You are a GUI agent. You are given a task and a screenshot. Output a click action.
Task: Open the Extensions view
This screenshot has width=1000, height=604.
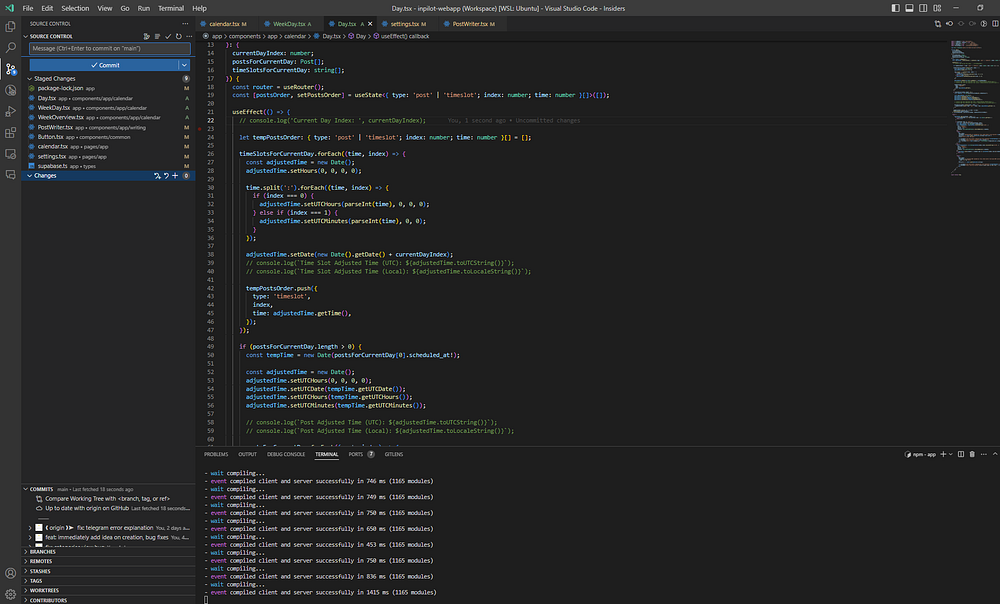click(11, 134)
